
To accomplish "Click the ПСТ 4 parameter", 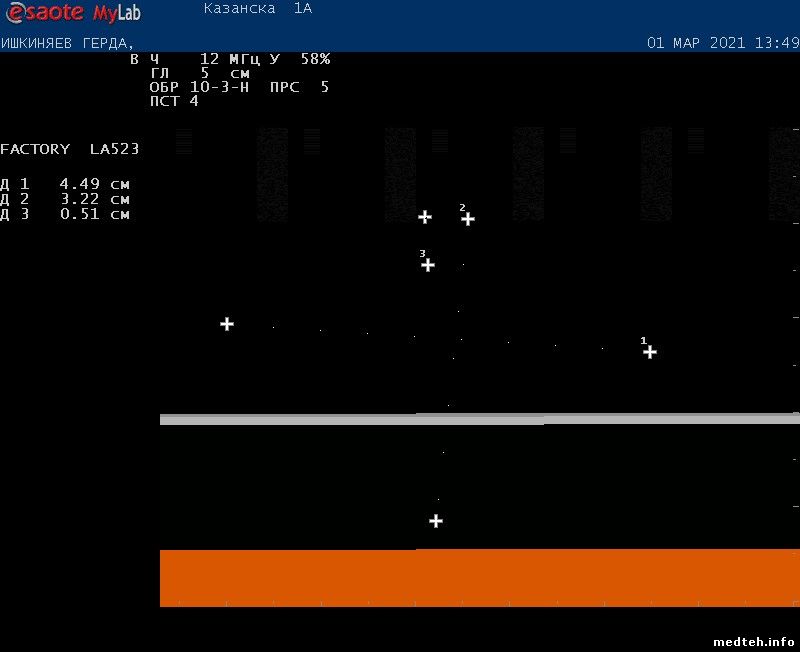I will (174, 101).
